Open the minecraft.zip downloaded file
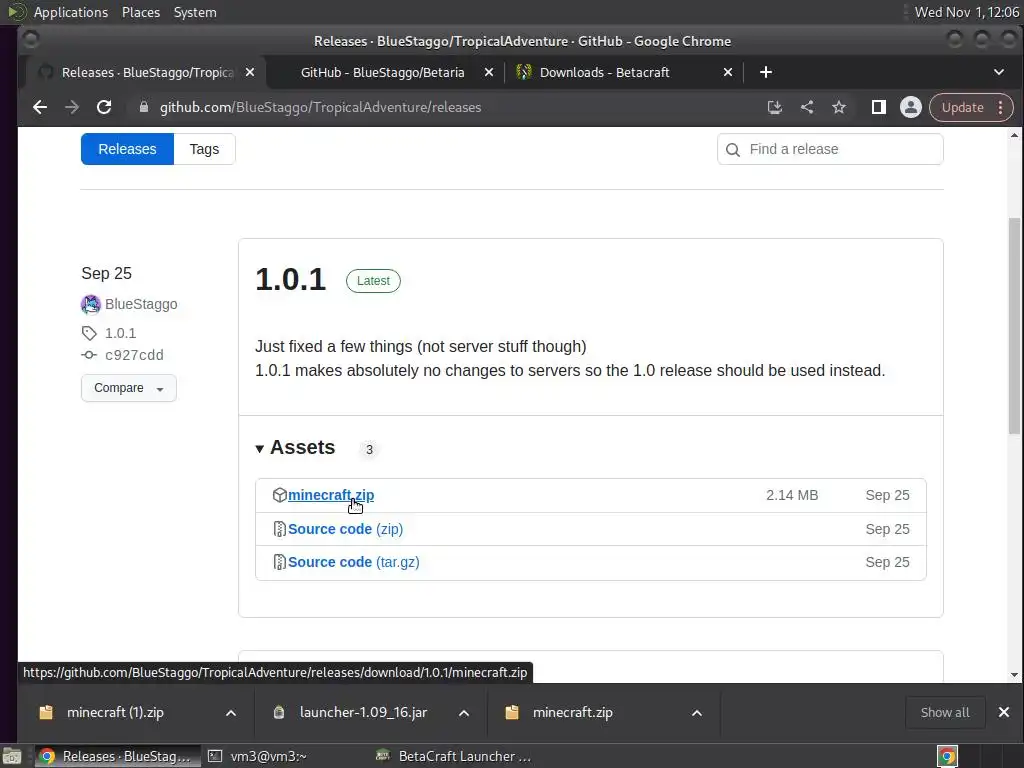1024x768 pixels. pos(572,712)
